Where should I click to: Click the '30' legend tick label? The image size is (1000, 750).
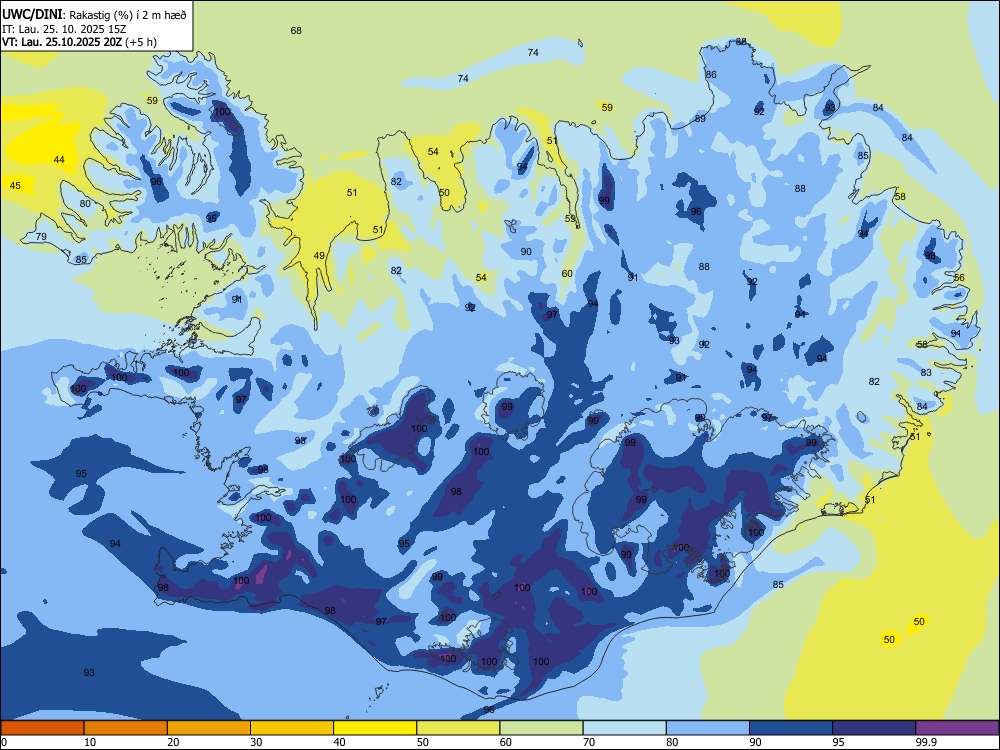coord(256,742)
